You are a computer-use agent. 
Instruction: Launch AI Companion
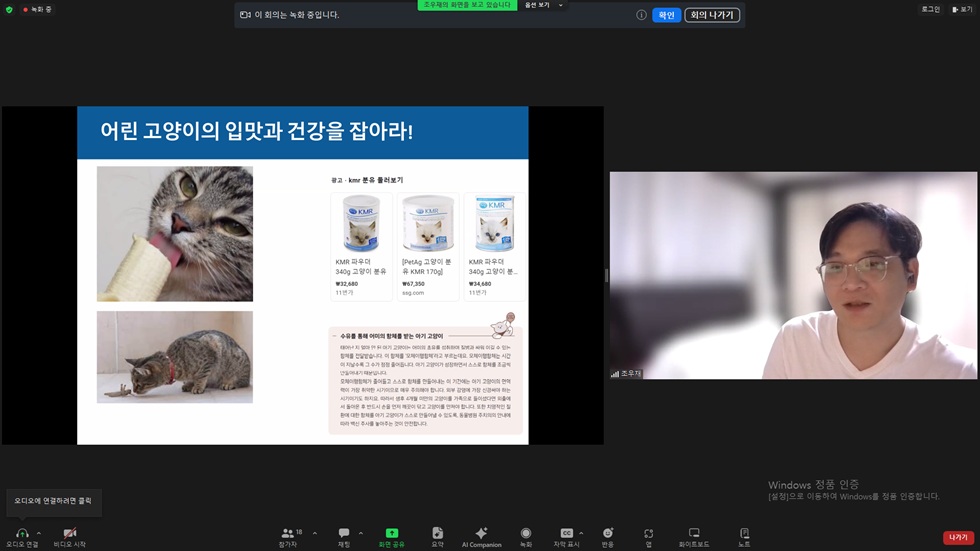coord(481,533)
